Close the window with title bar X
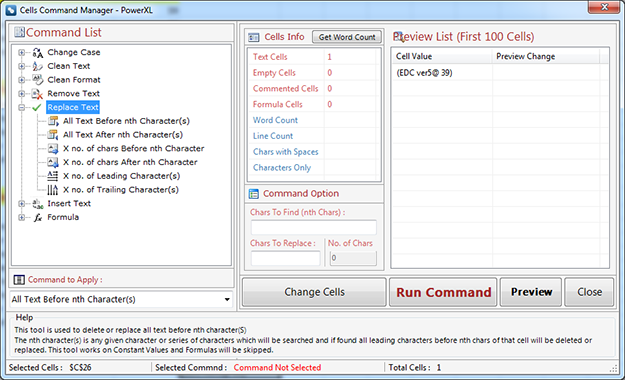The height and width of the screenshot is (380, 625). point(604,7)
